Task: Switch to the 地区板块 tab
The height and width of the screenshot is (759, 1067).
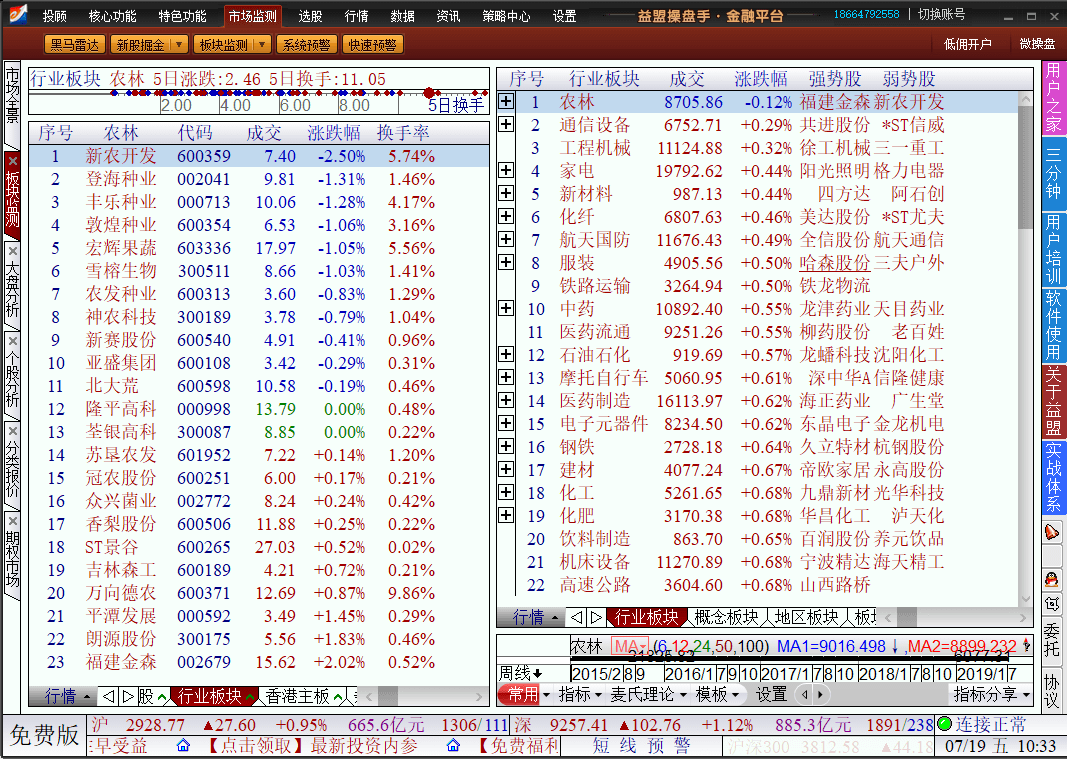Action: point(806,617)
